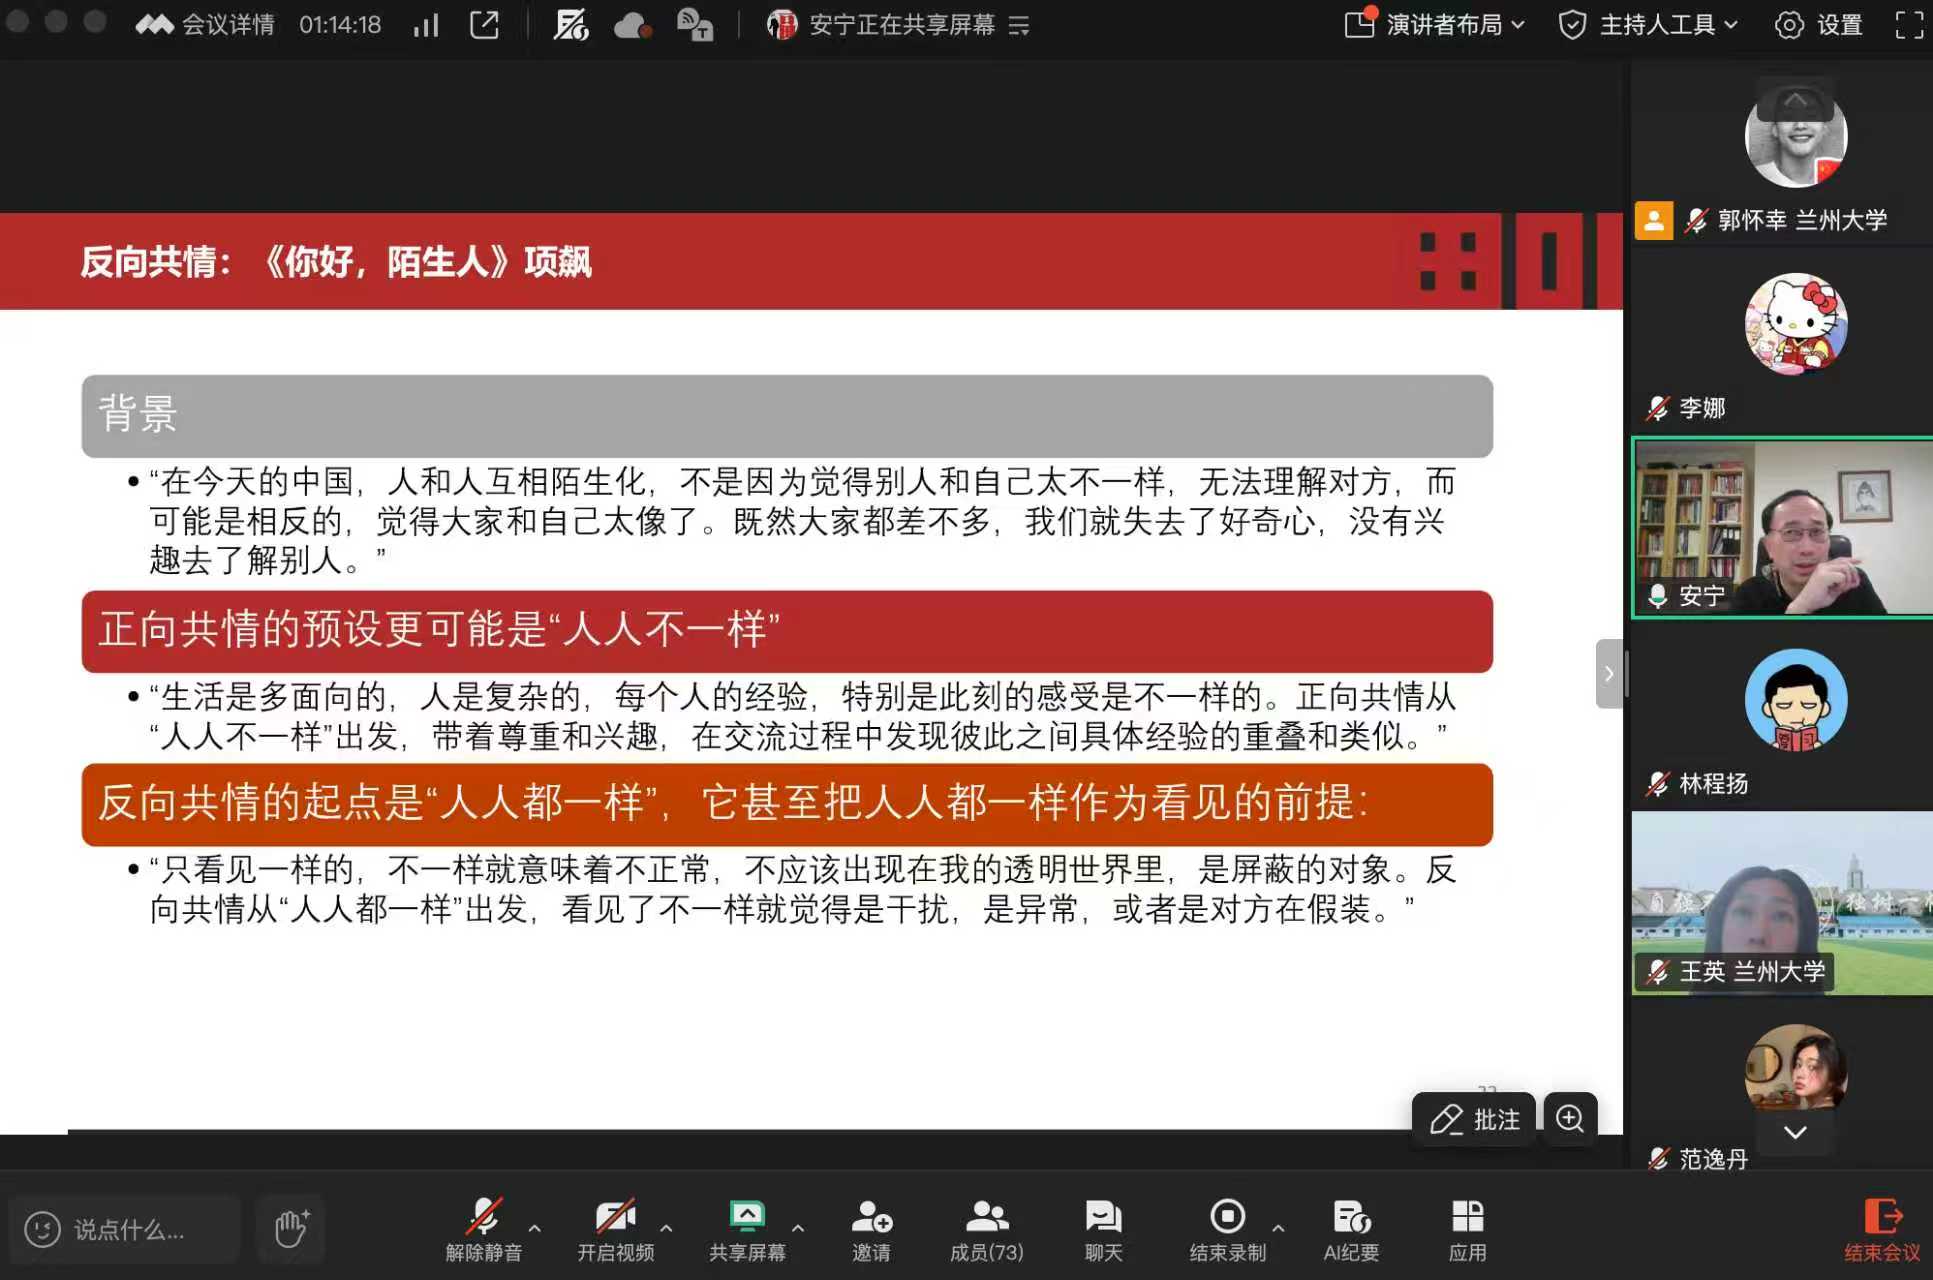This screenshot has height=1280, width=1933.
Task: Stop recording via 结束录制
Action: coord(1227,1230)
